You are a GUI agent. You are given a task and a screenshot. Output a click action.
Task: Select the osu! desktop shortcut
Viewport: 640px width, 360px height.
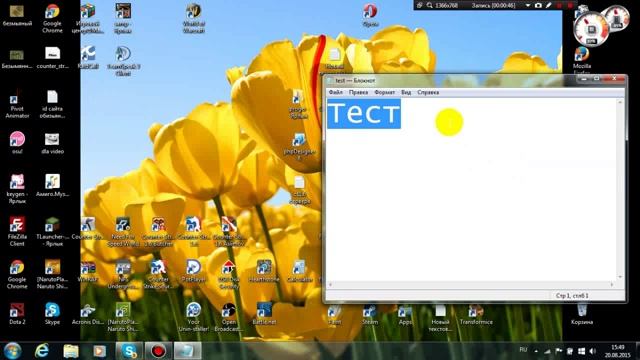click(17, 143)
